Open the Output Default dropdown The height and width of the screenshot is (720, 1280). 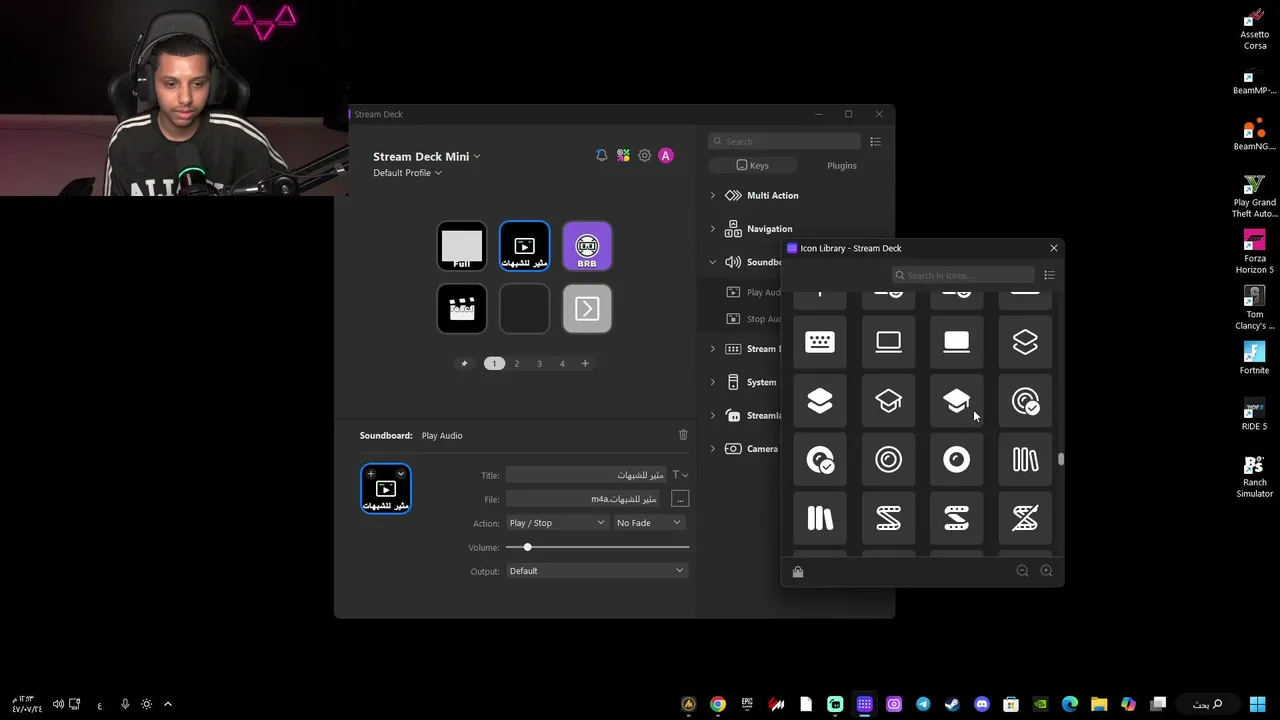pos(597,571)
